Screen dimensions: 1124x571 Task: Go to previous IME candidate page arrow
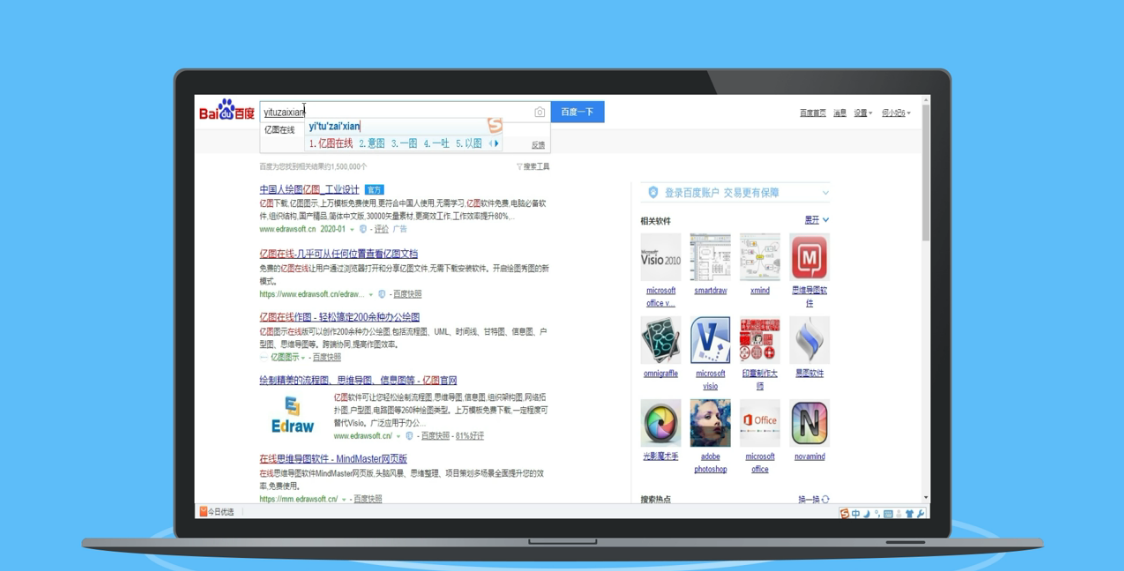click(x=491, y=143)
